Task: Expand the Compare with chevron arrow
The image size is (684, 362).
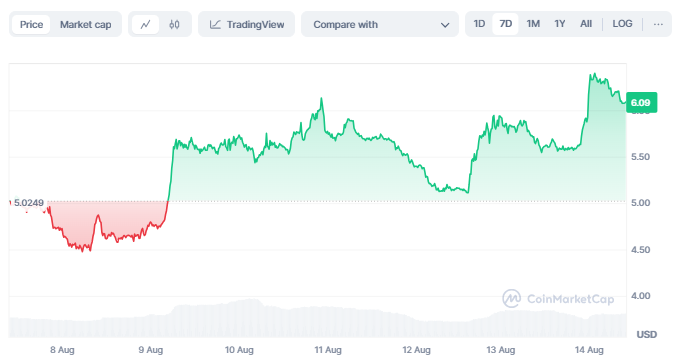Action: tap(445, 25)
